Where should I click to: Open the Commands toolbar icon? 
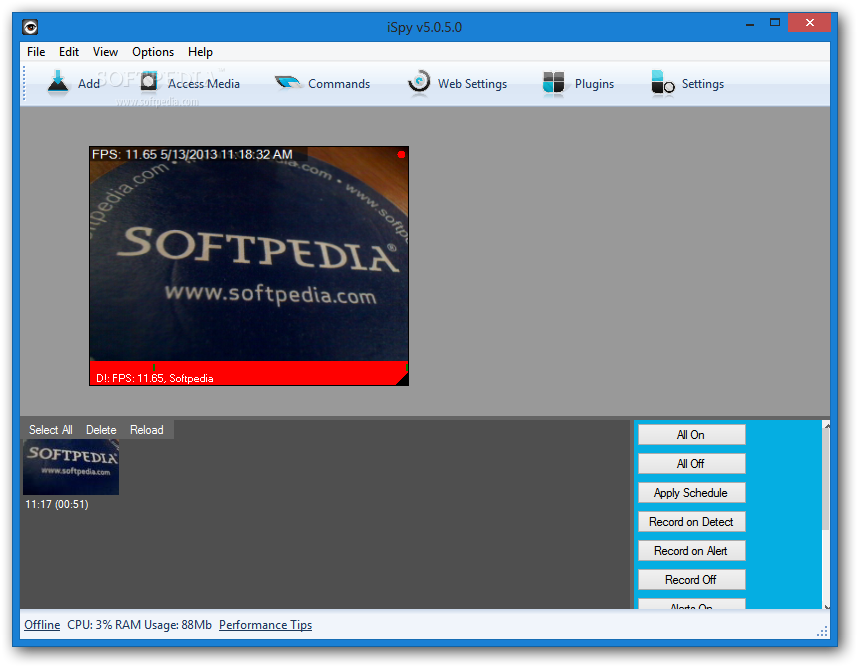point(288,83)
